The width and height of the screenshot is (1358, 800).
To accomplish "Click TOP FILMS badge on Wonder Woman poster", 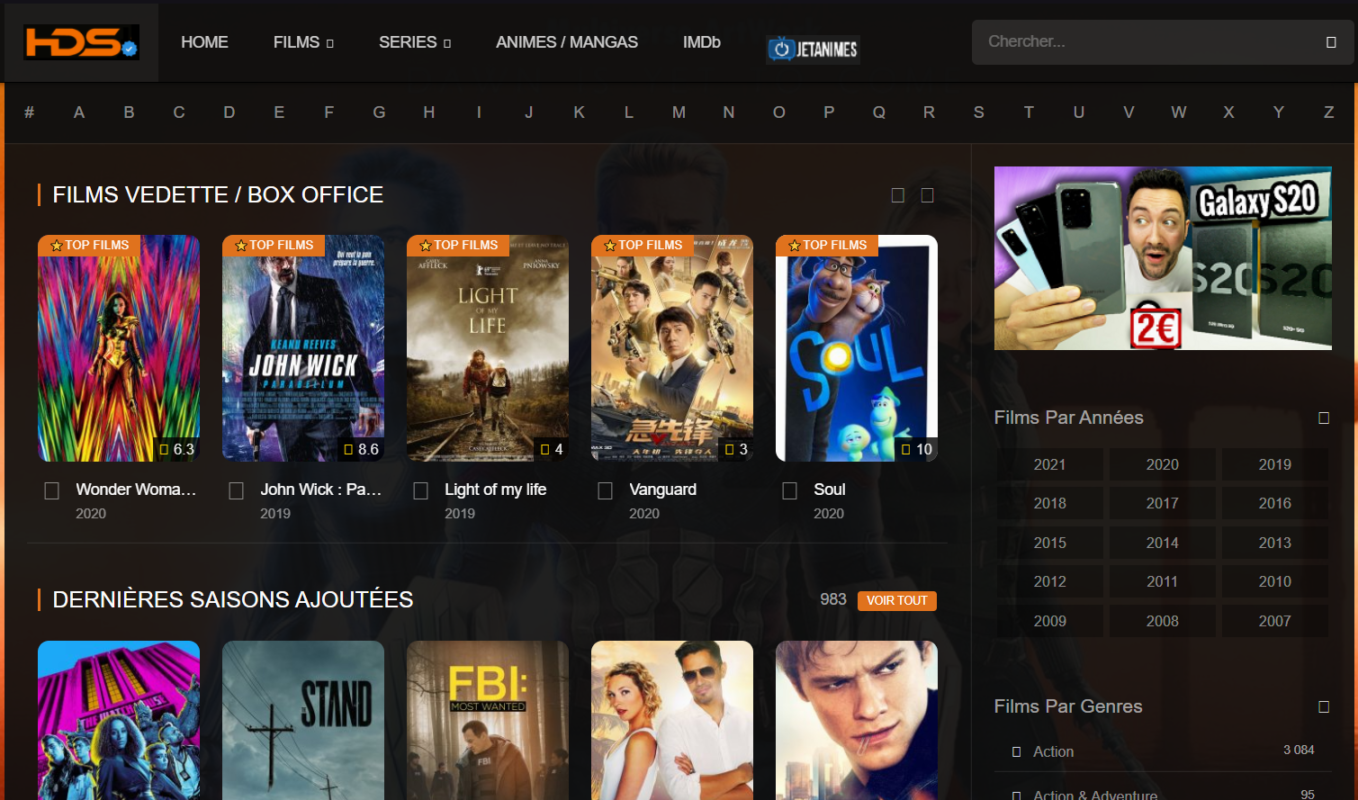I will [89, 245].
